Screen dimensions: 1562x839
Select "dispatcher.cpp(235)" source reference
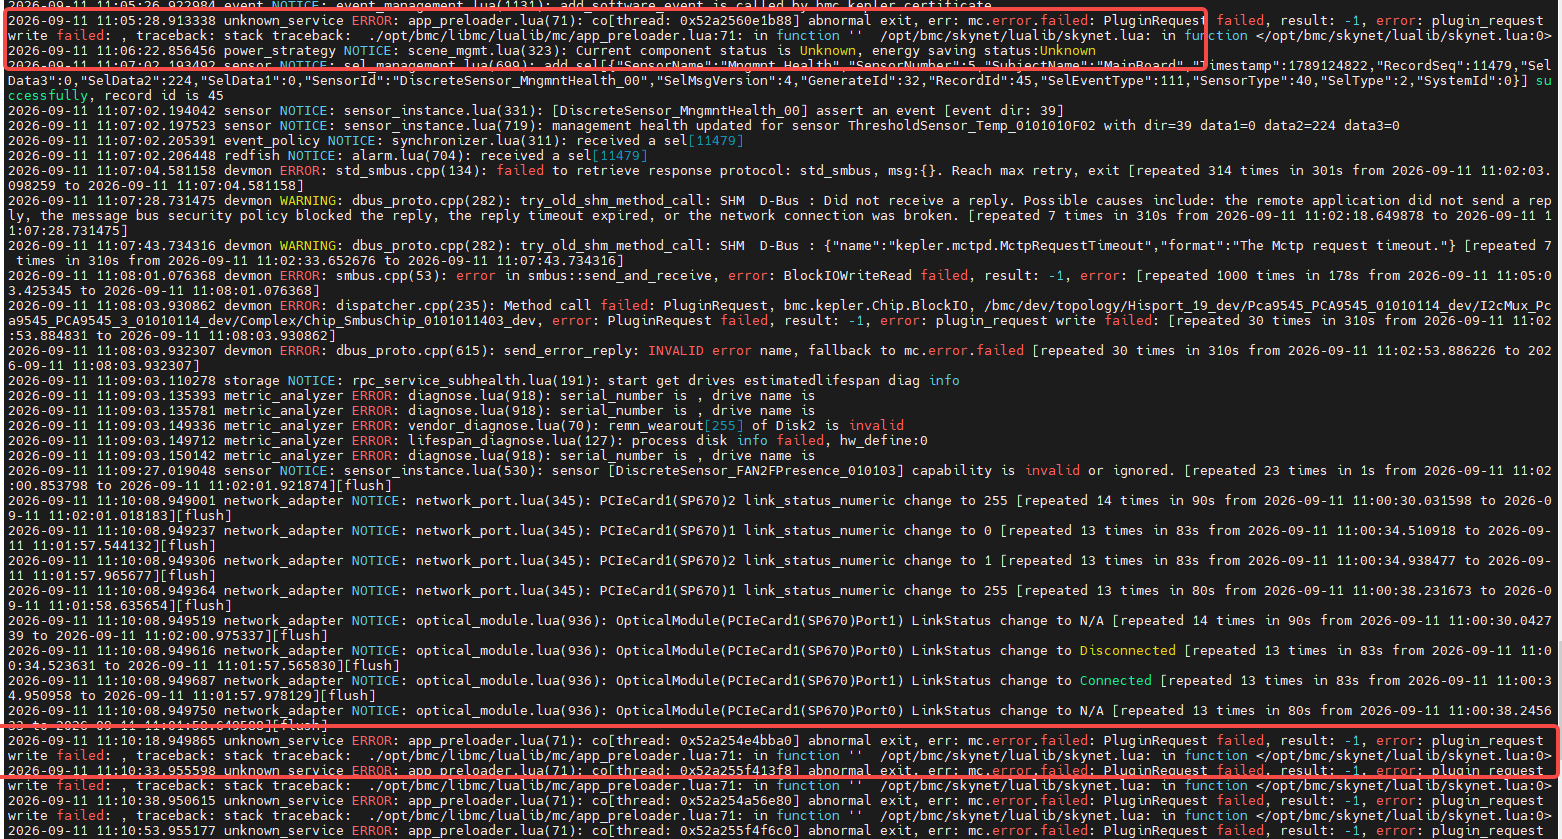411,306
